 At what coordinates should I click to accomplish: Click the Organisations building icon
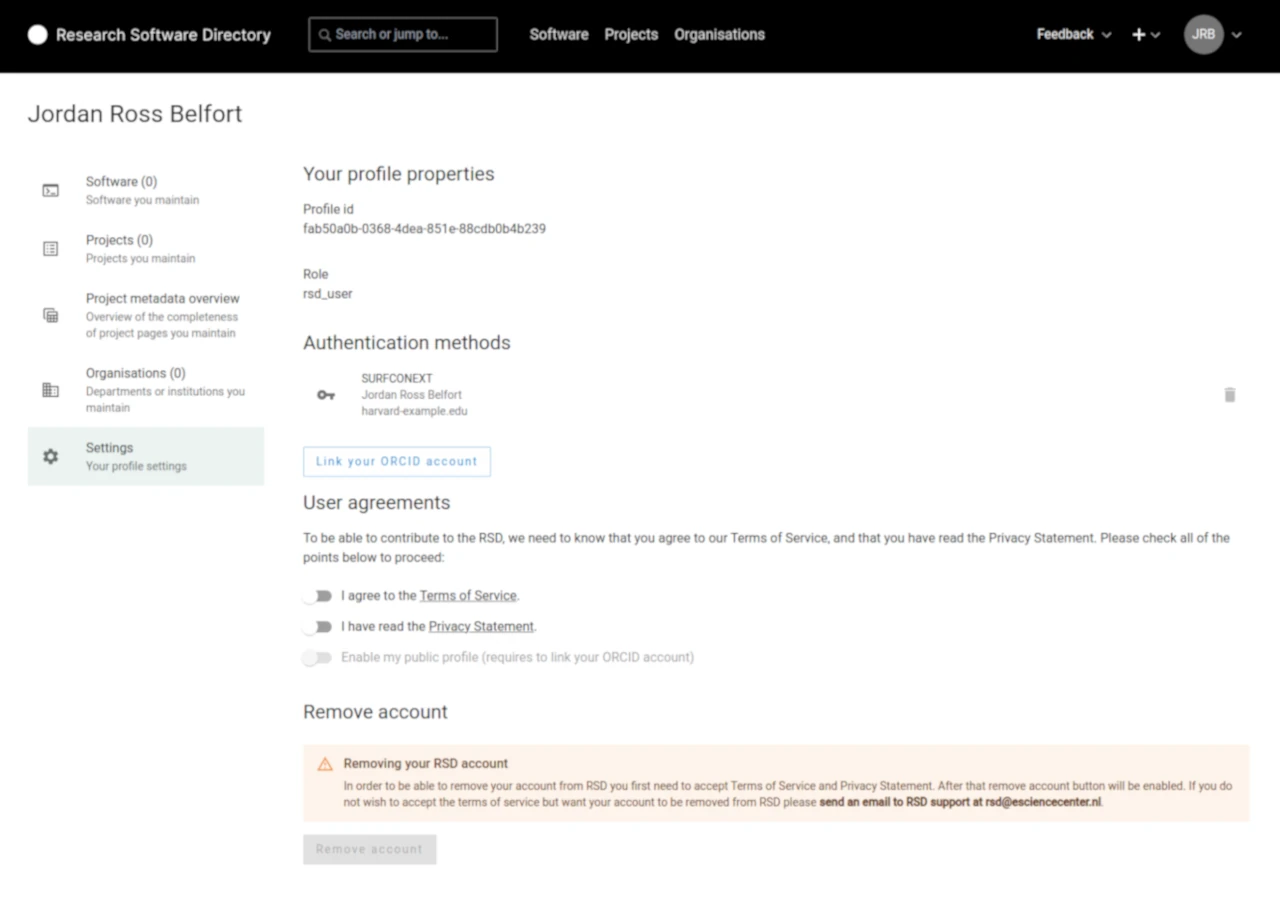pos(51,390)
